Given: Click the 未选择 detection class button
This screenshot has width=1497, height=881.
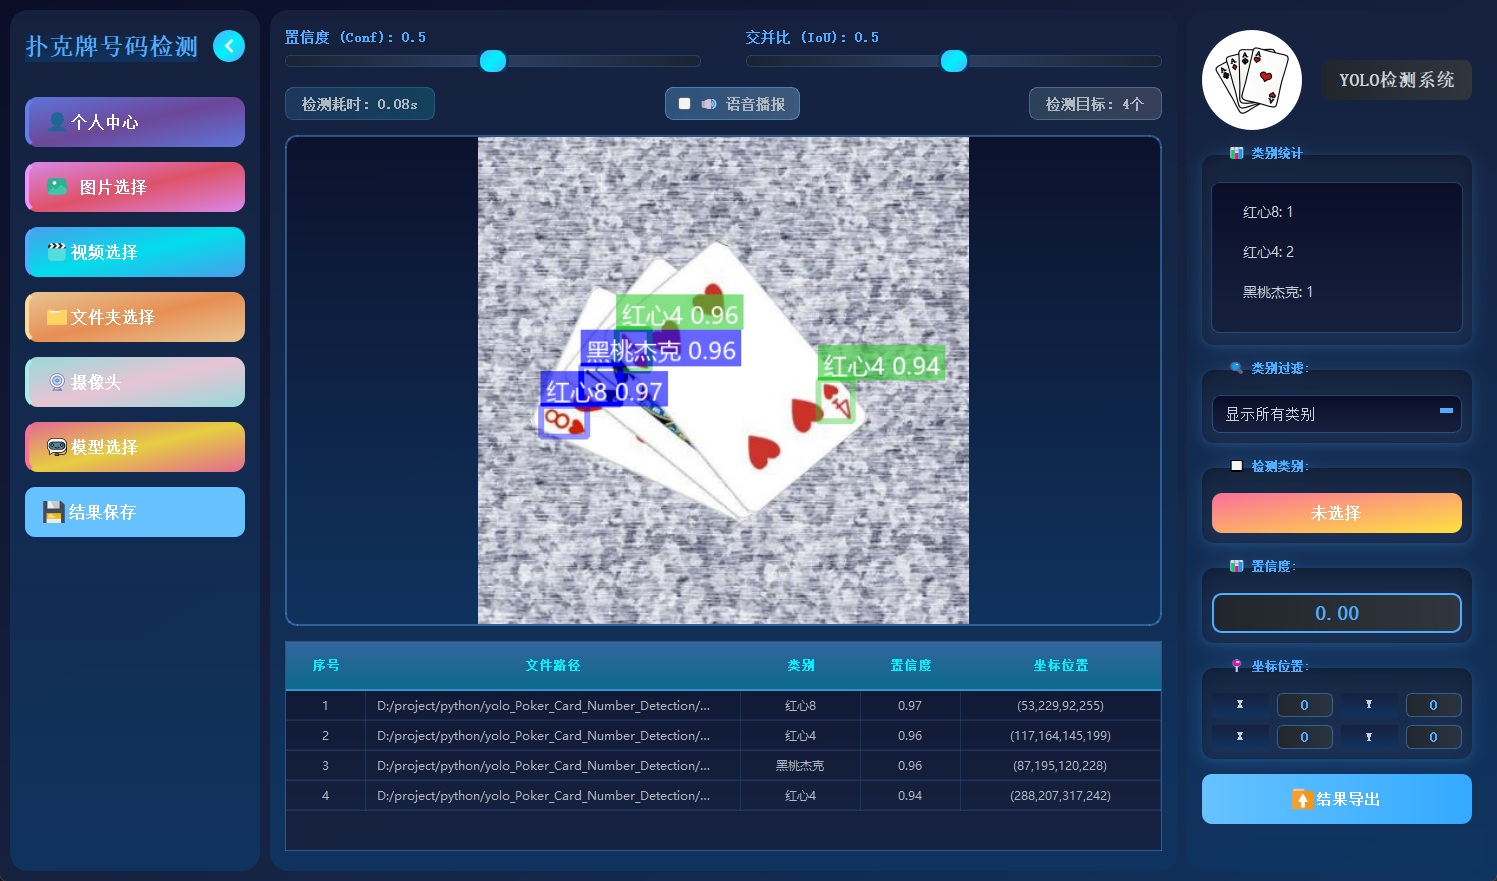Looking at the screenshot, I should click(1337, 513).
